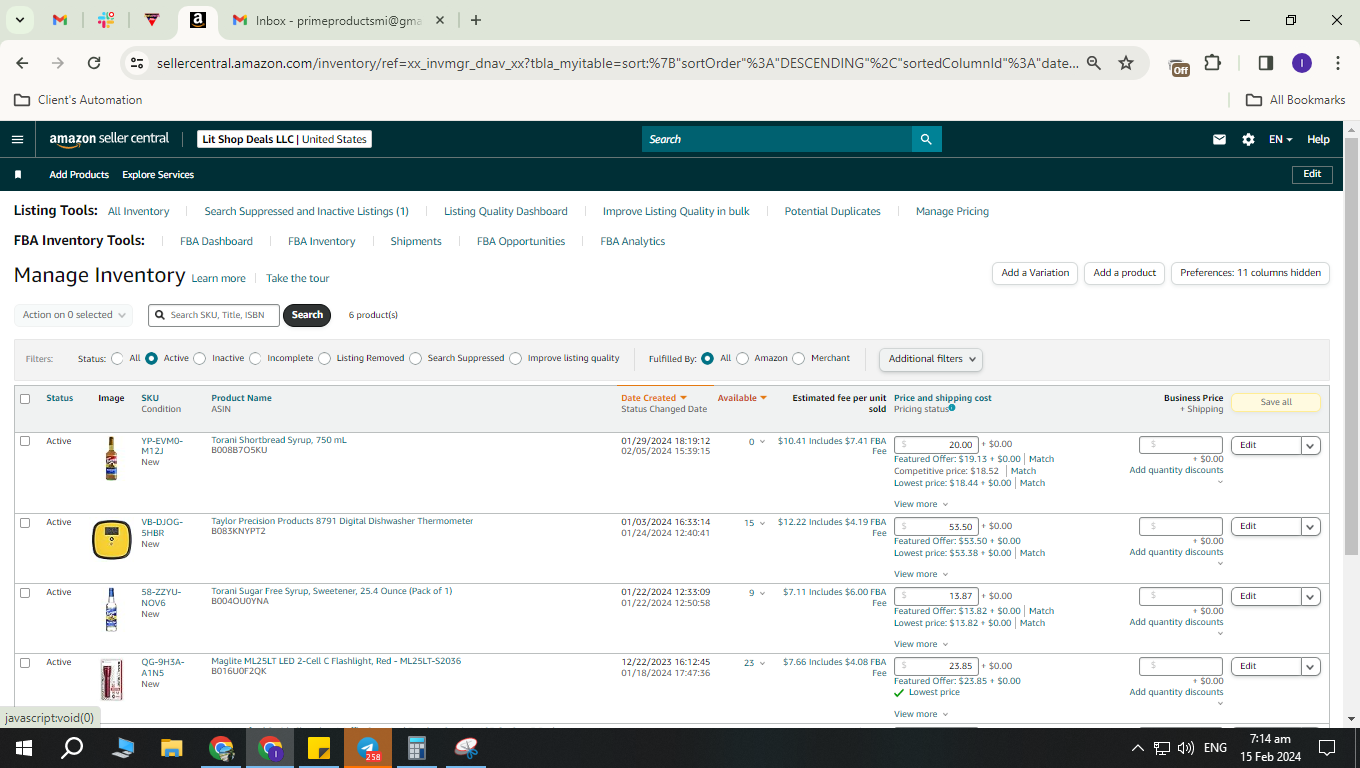Click the Search button next to SKU field
The image size is (1360, 768).
coord(307,315)
